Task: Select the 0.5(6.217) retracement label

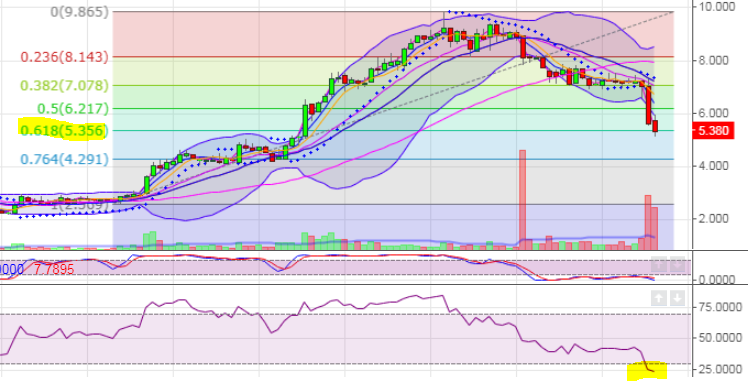Action: pos(73,109)
